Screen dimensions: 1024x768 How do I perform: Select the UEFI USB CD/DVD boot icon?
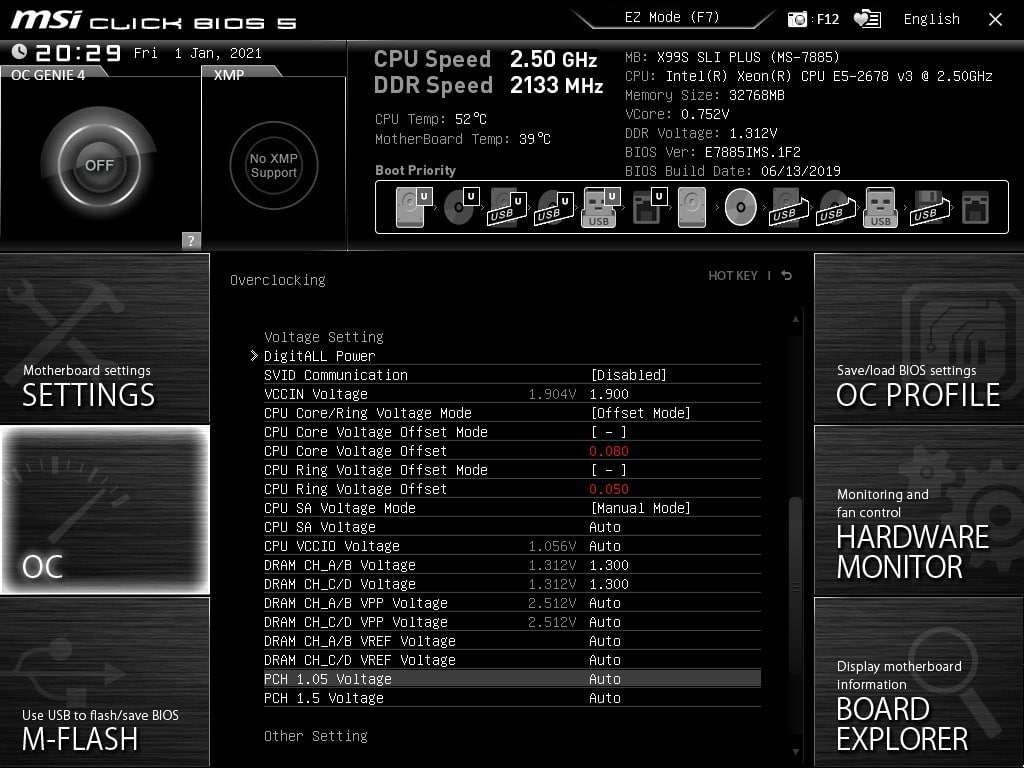pos(554,207)
